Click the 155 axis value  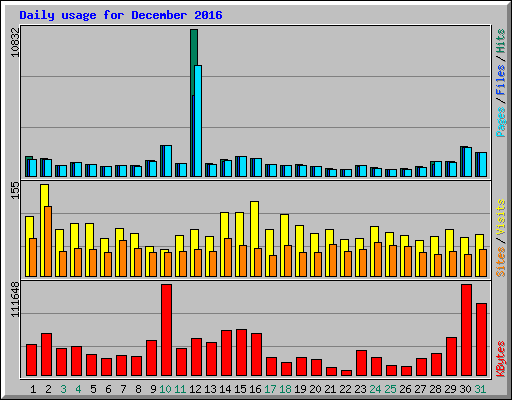pos(15,191)
